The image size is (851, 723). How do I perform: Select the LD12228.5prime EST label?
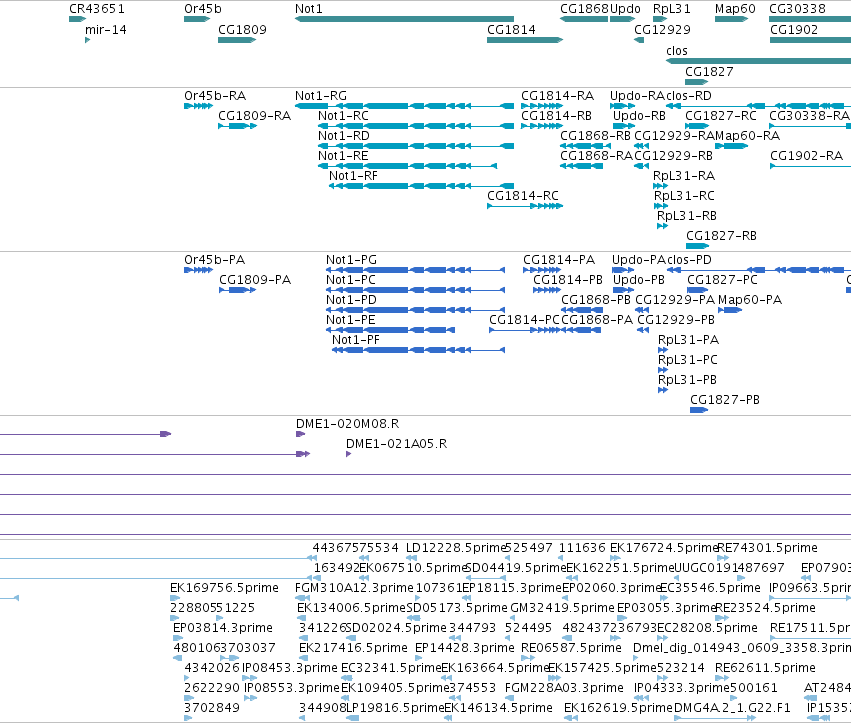[x=455, y=548]
